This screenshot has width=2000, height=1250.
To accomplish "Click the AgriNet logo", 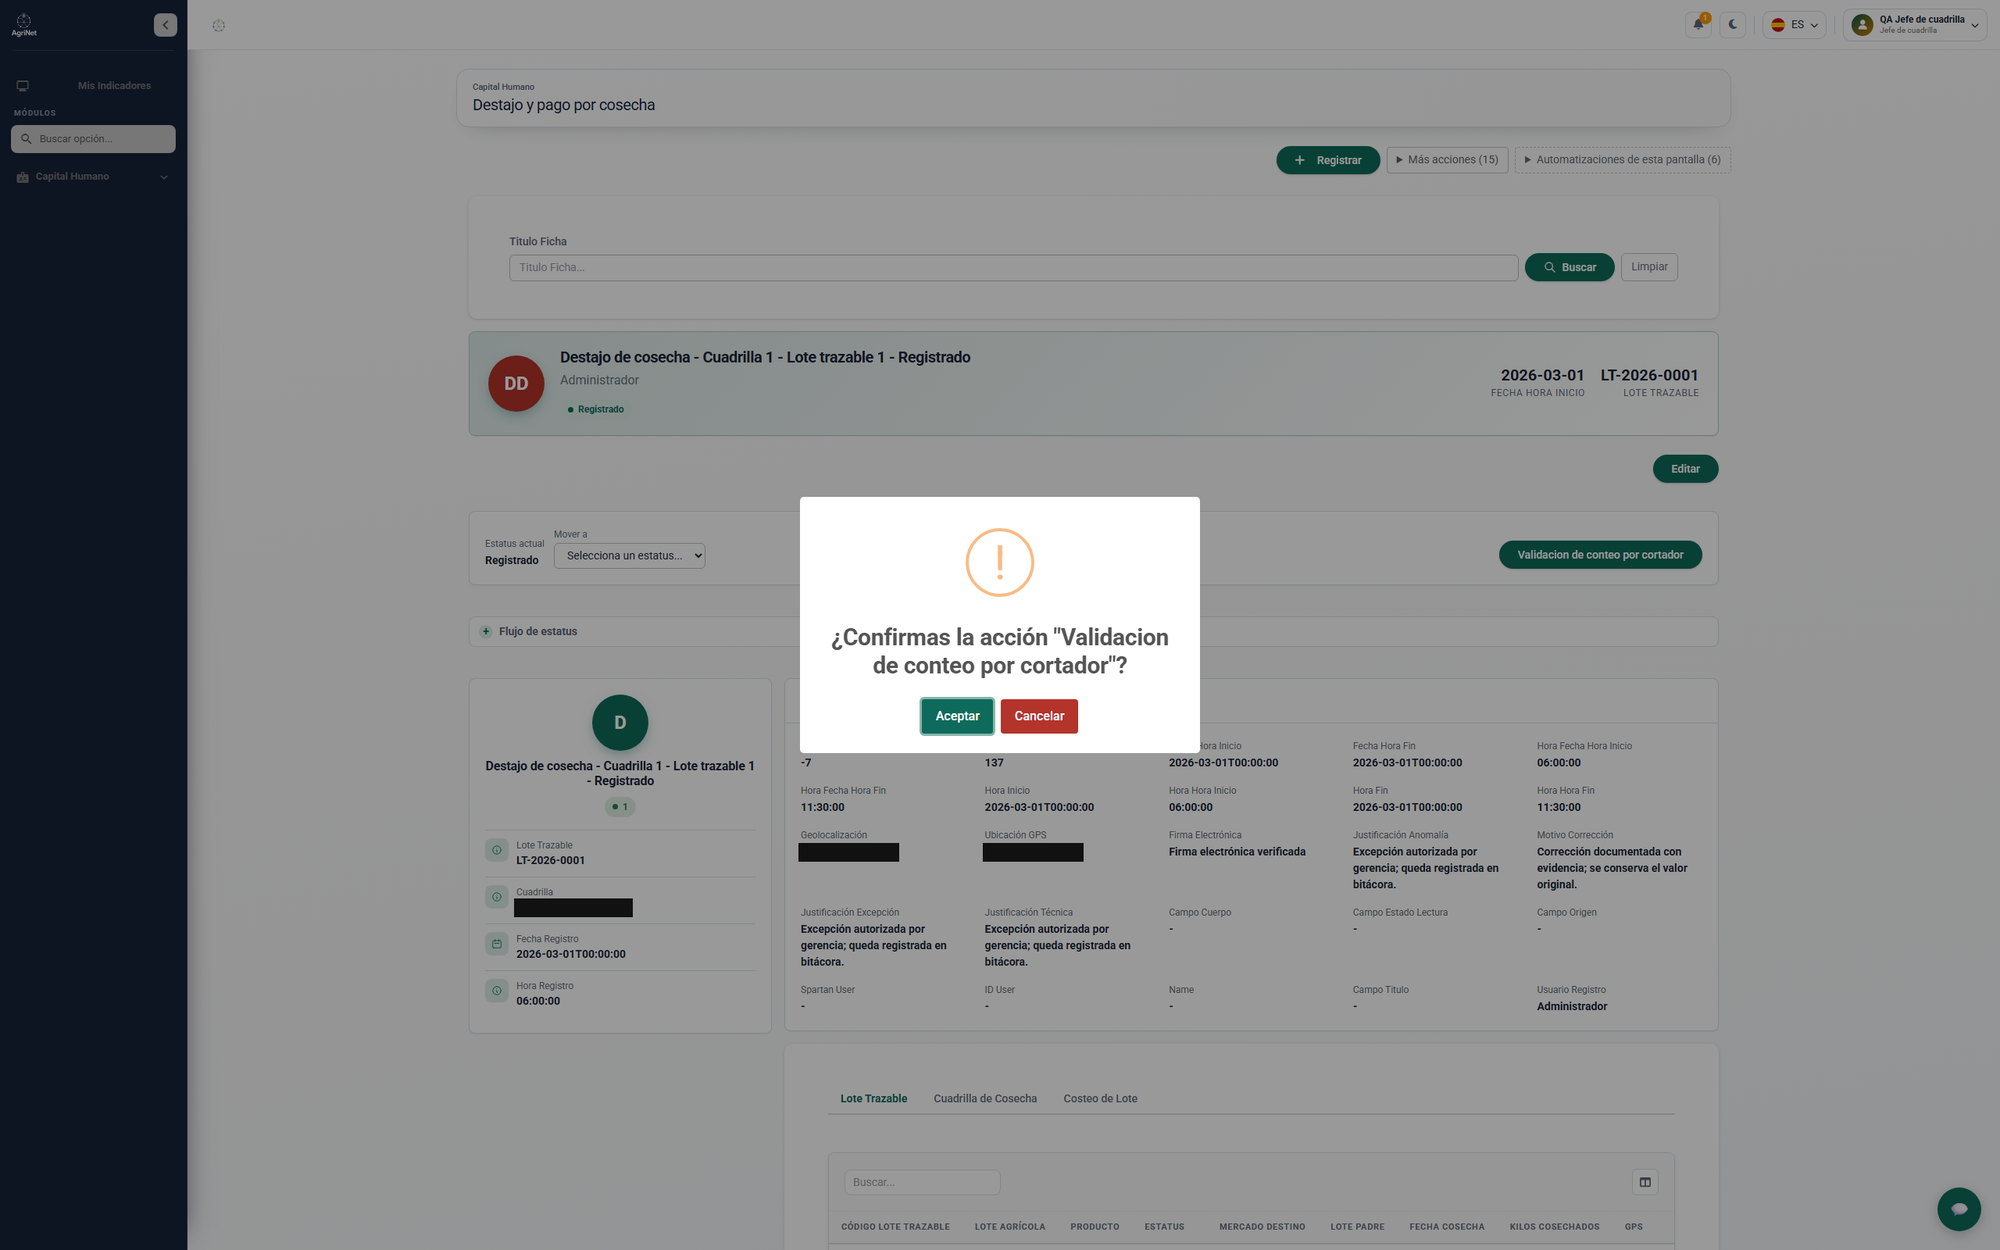I will 24,25.
